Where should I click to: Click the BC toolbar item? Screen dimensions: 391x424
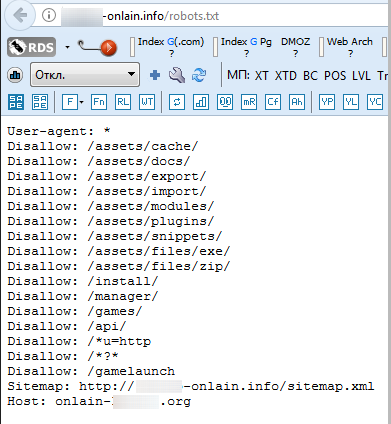pyautogui.click(x=310, y=76)
